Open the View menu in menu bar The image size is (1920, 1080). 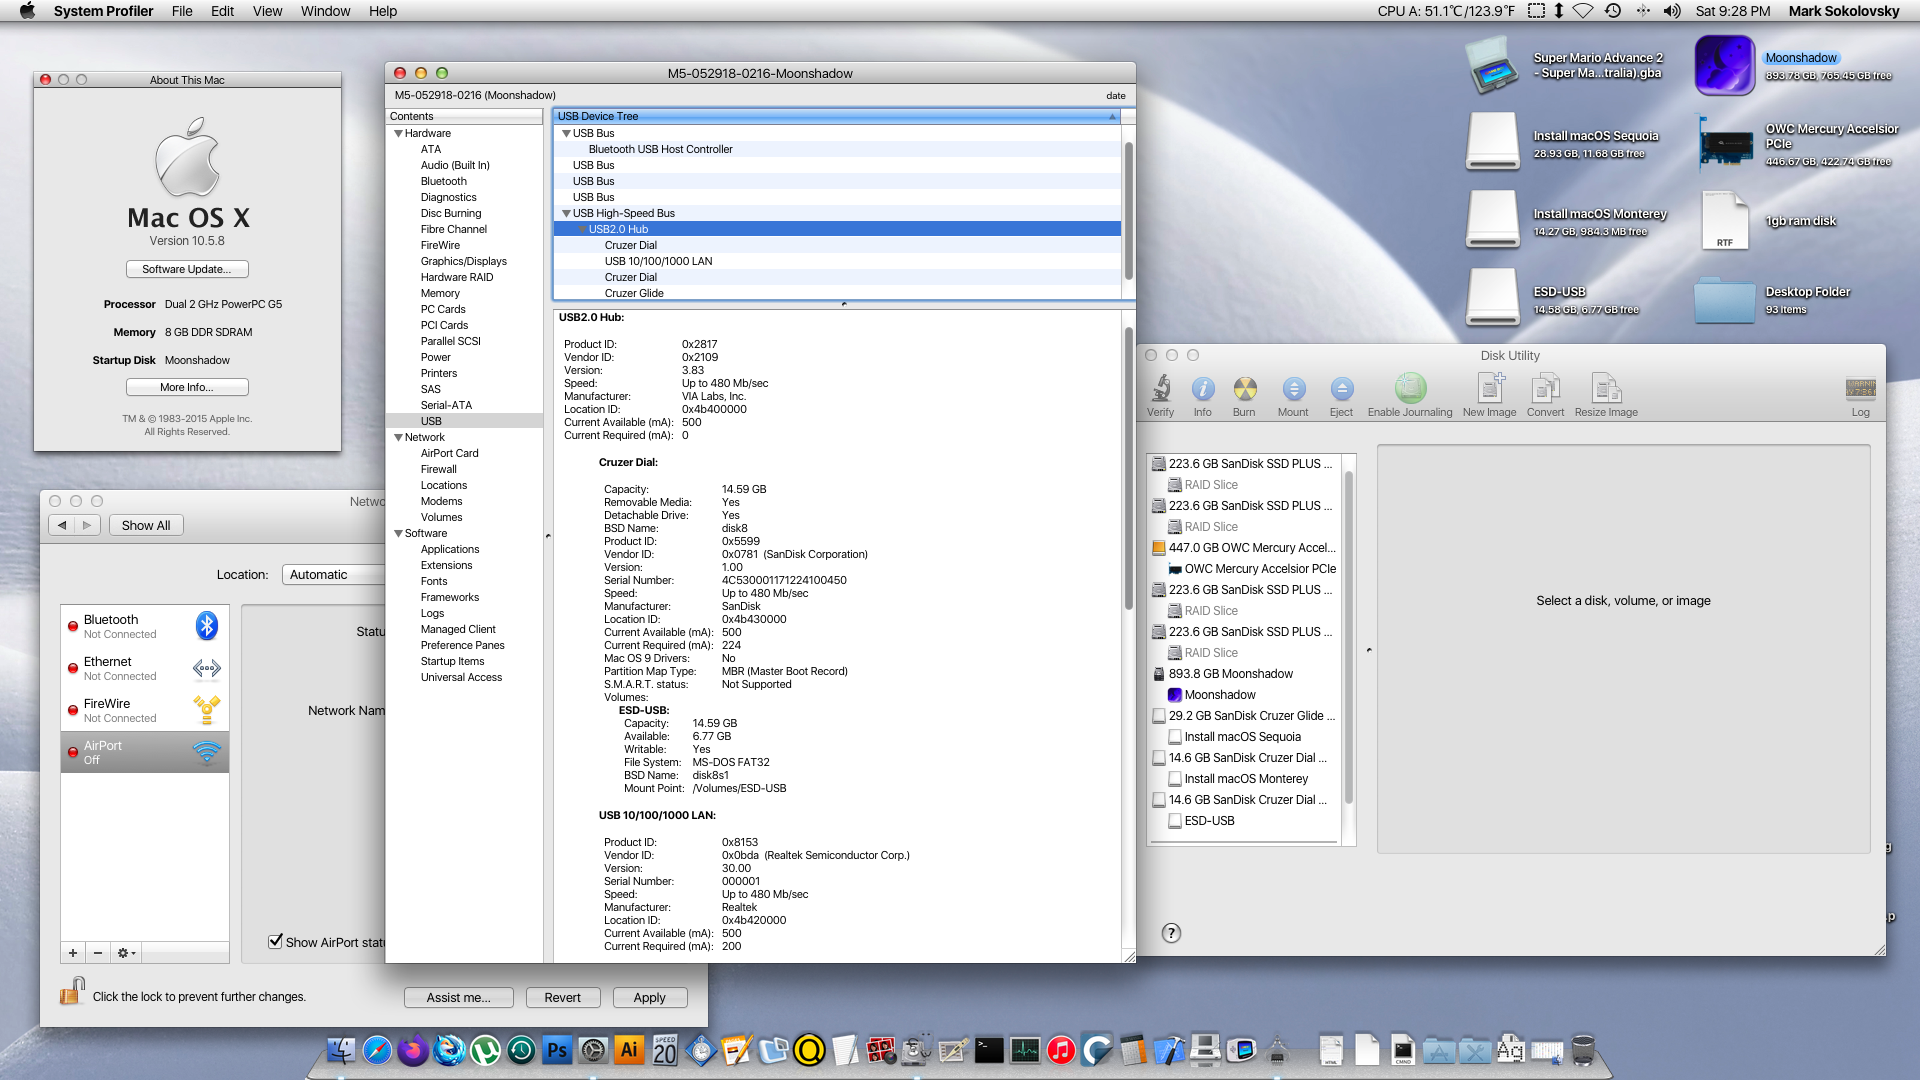point(267,11)
